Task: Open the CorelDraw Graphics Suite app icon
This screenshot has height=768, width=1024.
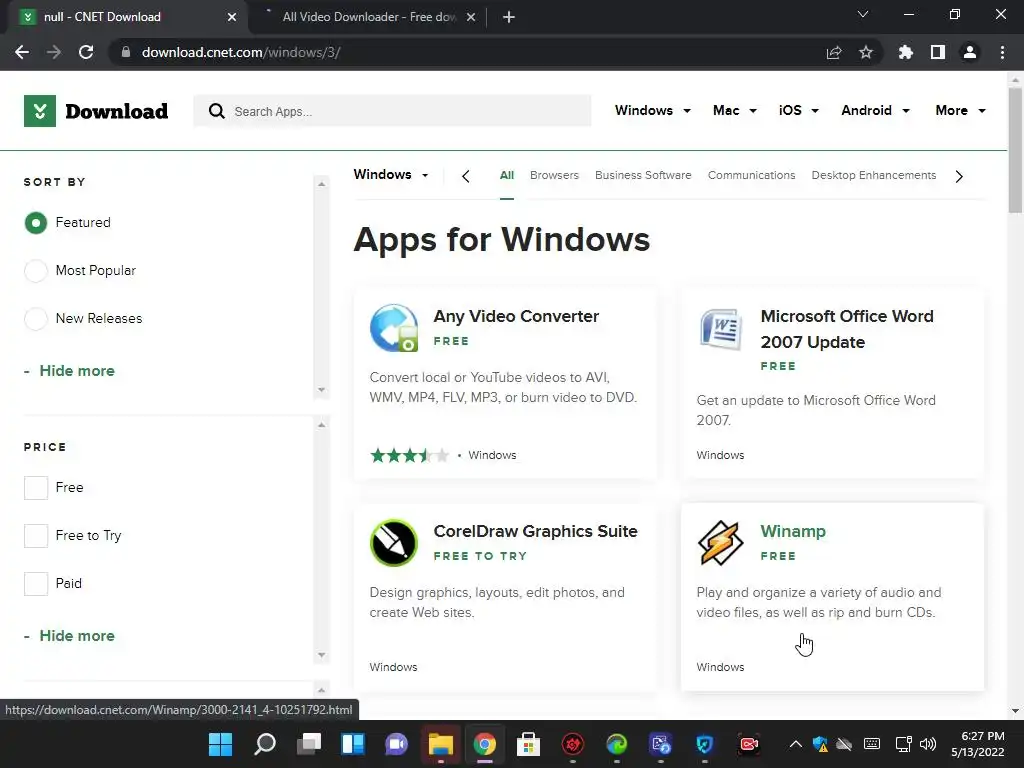Action: click(x=394, y=543)
